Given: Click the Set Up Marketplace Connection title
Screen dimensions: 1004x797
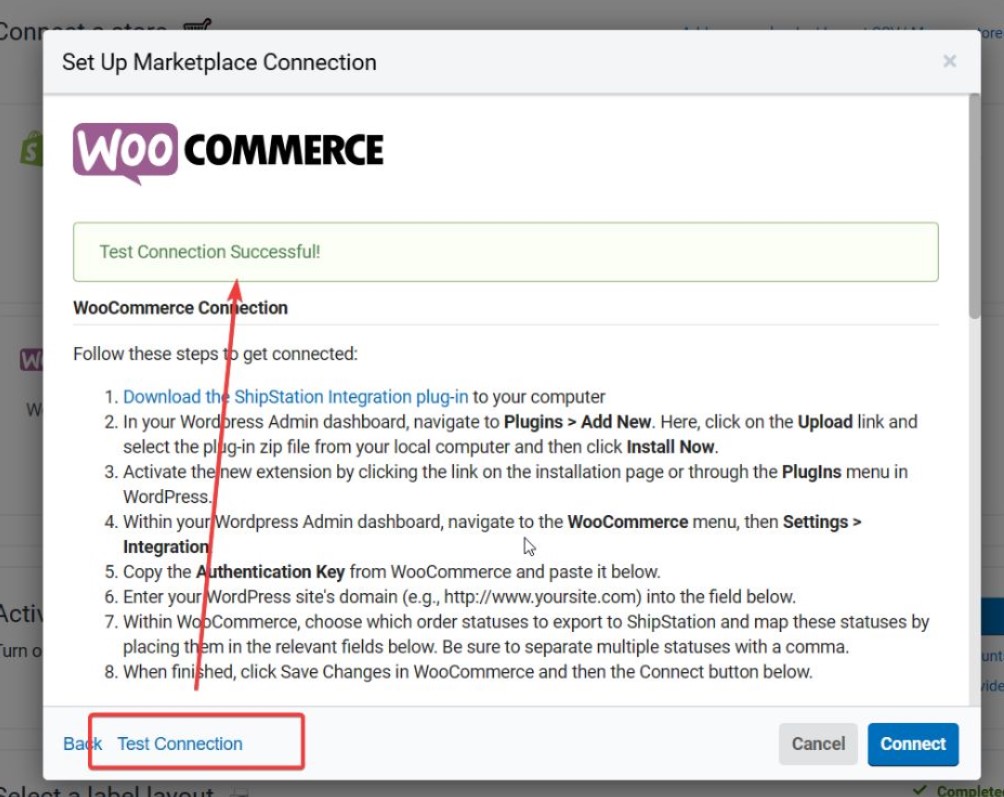Looking at the screenshot, I should [219, 62].
